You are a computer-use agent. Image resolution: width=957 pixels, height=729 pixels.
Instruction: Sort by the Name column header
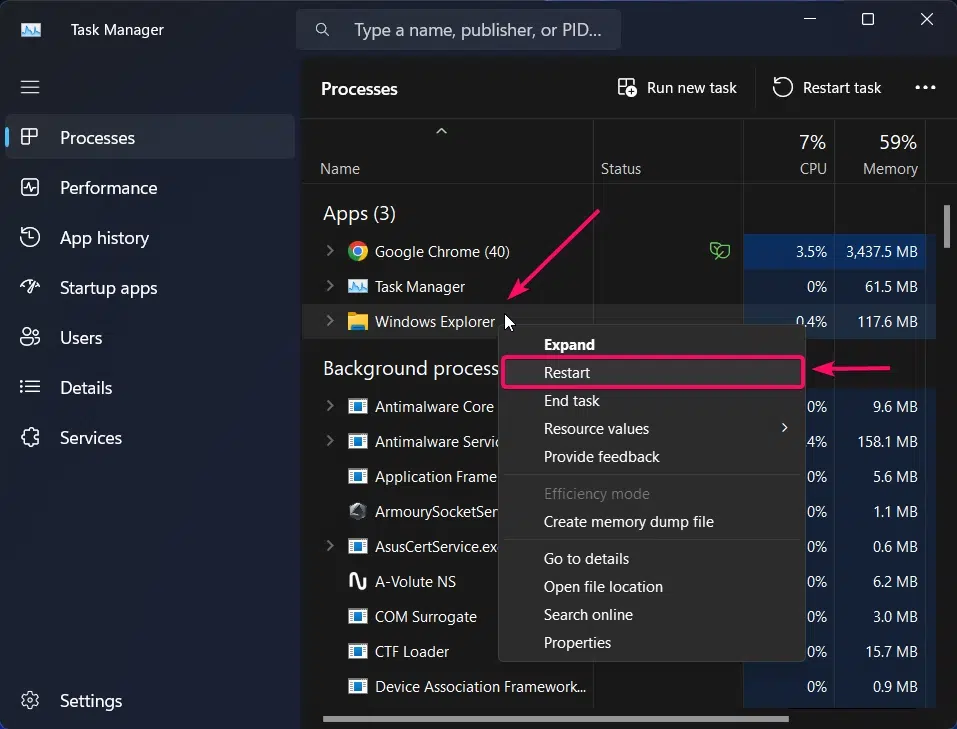click(x=340, y=169)
